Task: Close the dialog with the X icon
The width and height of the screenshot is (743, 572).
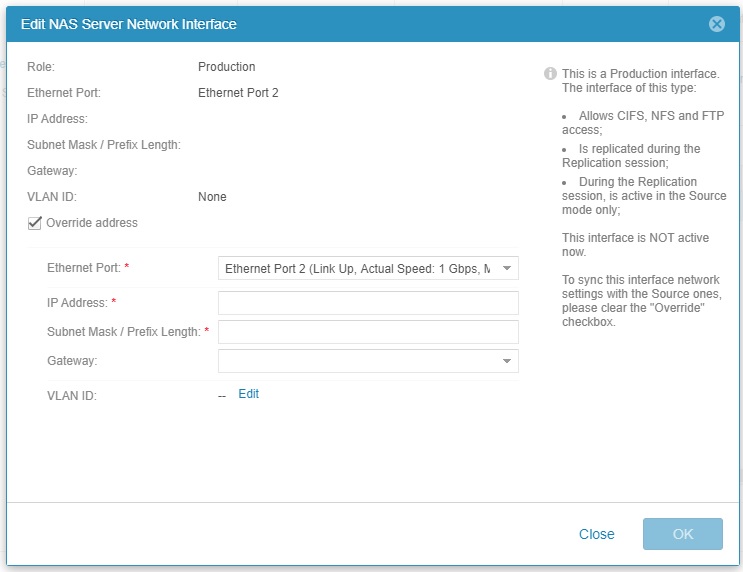Action: pyautogui.click(x=716, y=24)
